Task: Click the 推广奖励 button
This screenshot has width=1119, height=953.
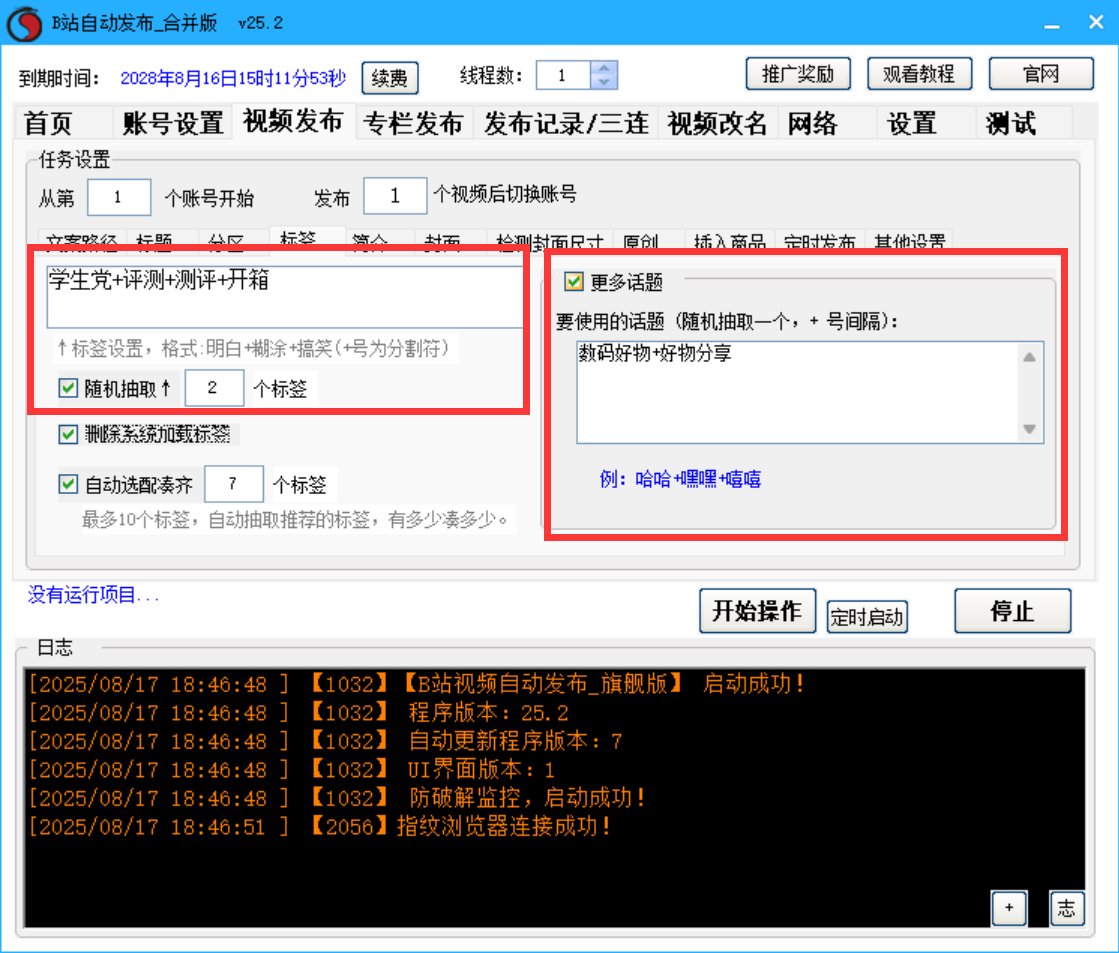Action: pos(798,74)
